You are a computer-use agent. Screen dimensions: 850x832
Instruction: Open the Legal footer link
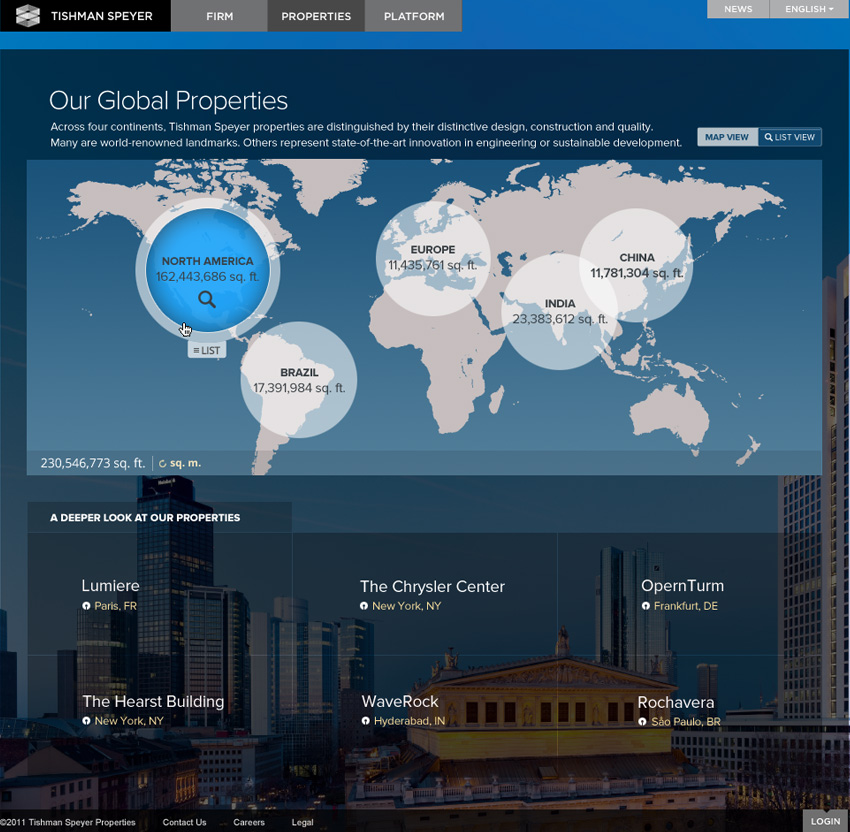click(x=302, y=822)
